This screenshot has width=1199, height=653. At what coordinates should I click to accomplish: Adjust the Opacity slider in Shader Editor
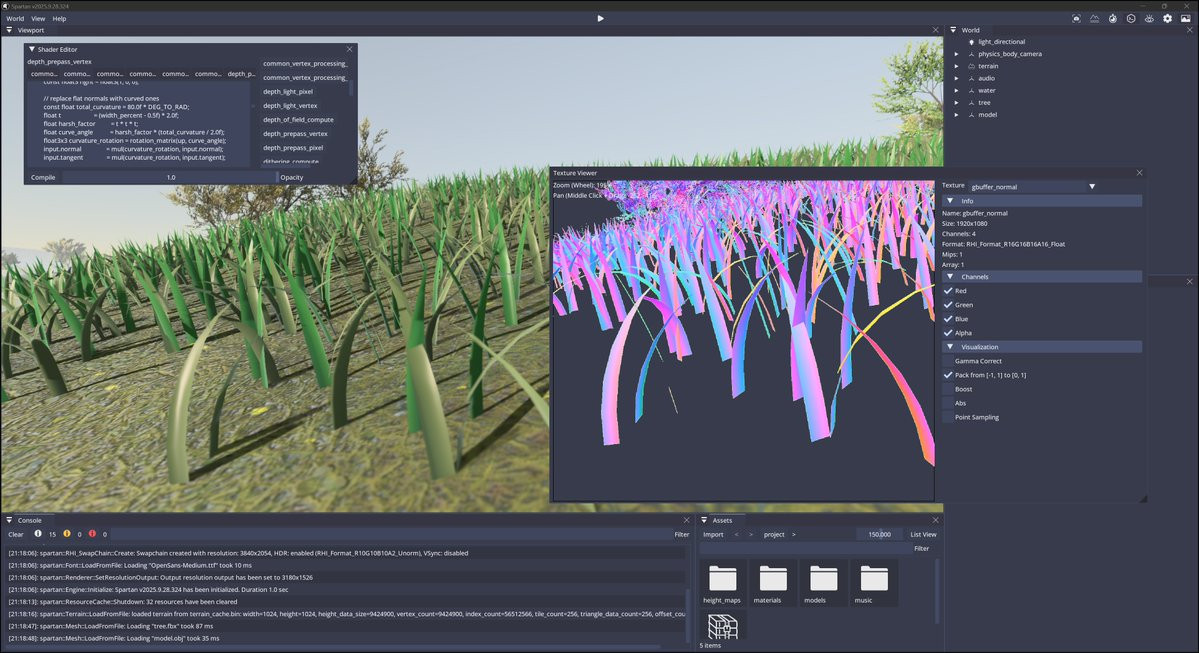[170, 177]
